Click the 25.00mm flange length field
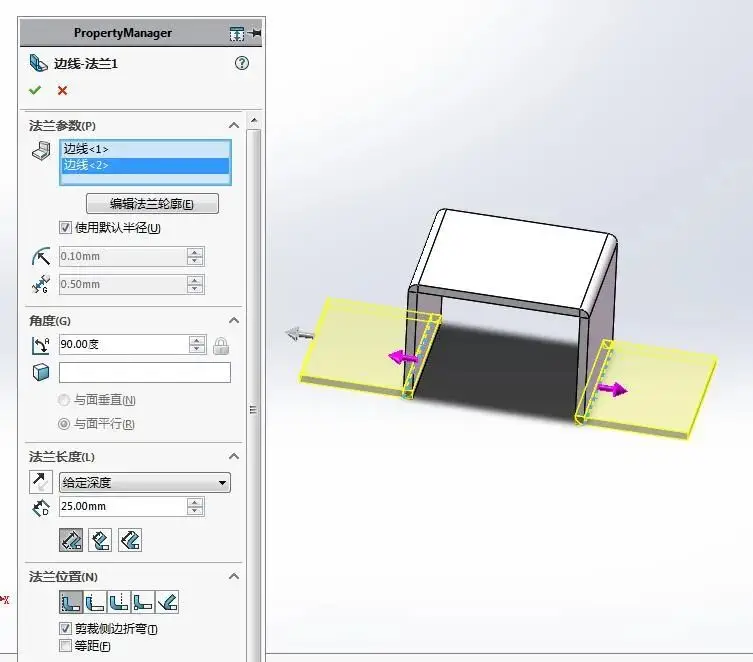The height and width of the screenshot is (662, 753). (123, 506)
